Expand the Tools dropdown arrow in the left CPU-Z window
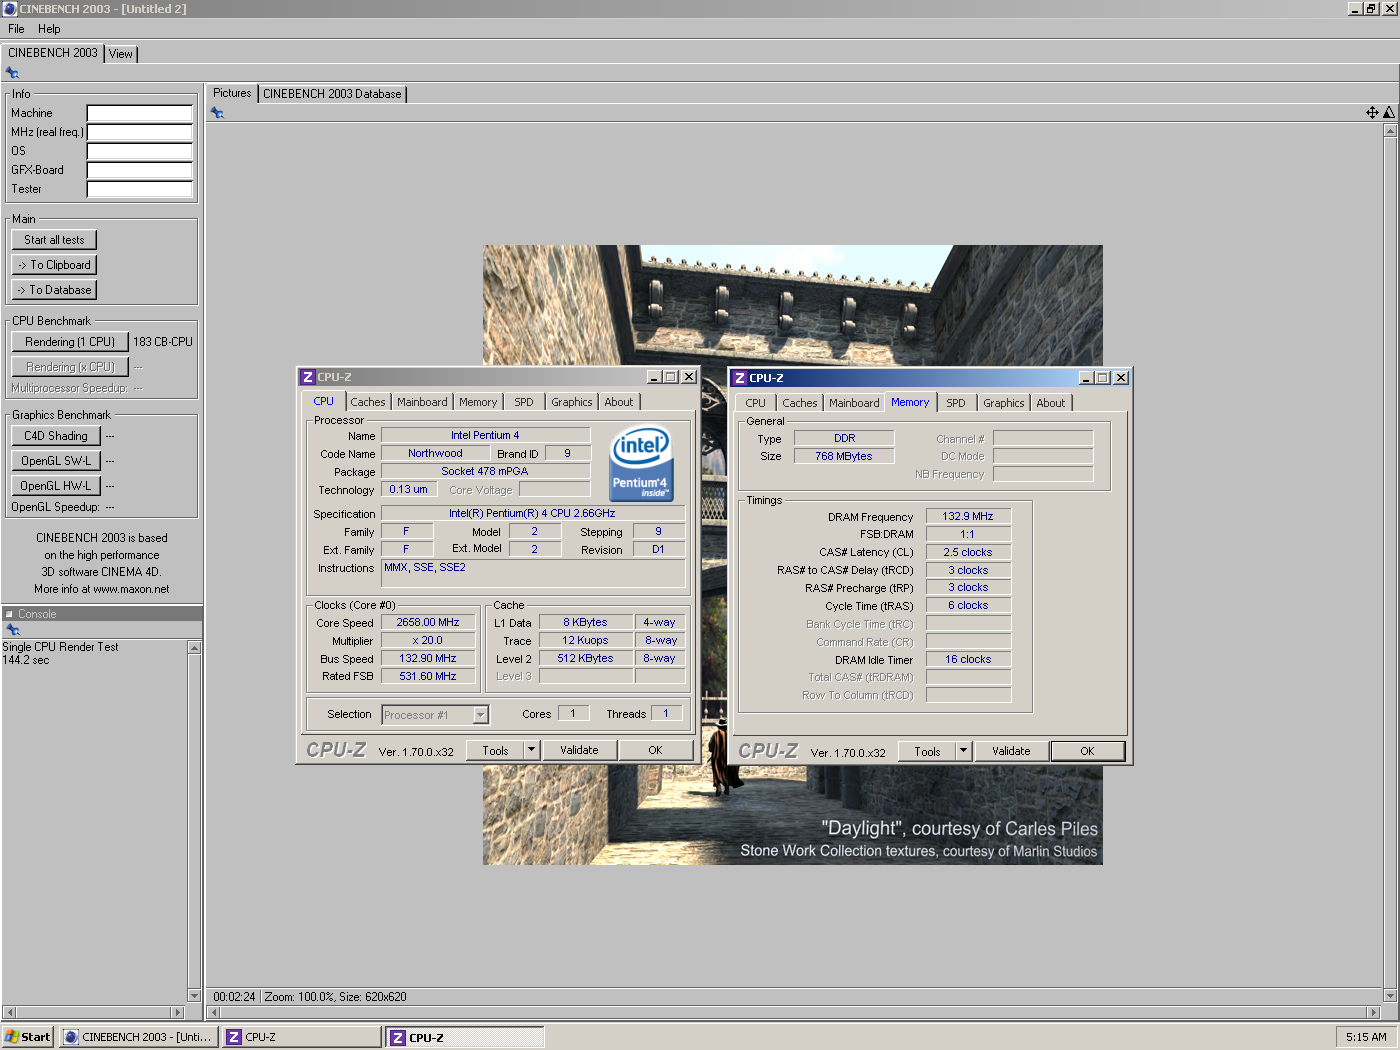 pos(532,750)
